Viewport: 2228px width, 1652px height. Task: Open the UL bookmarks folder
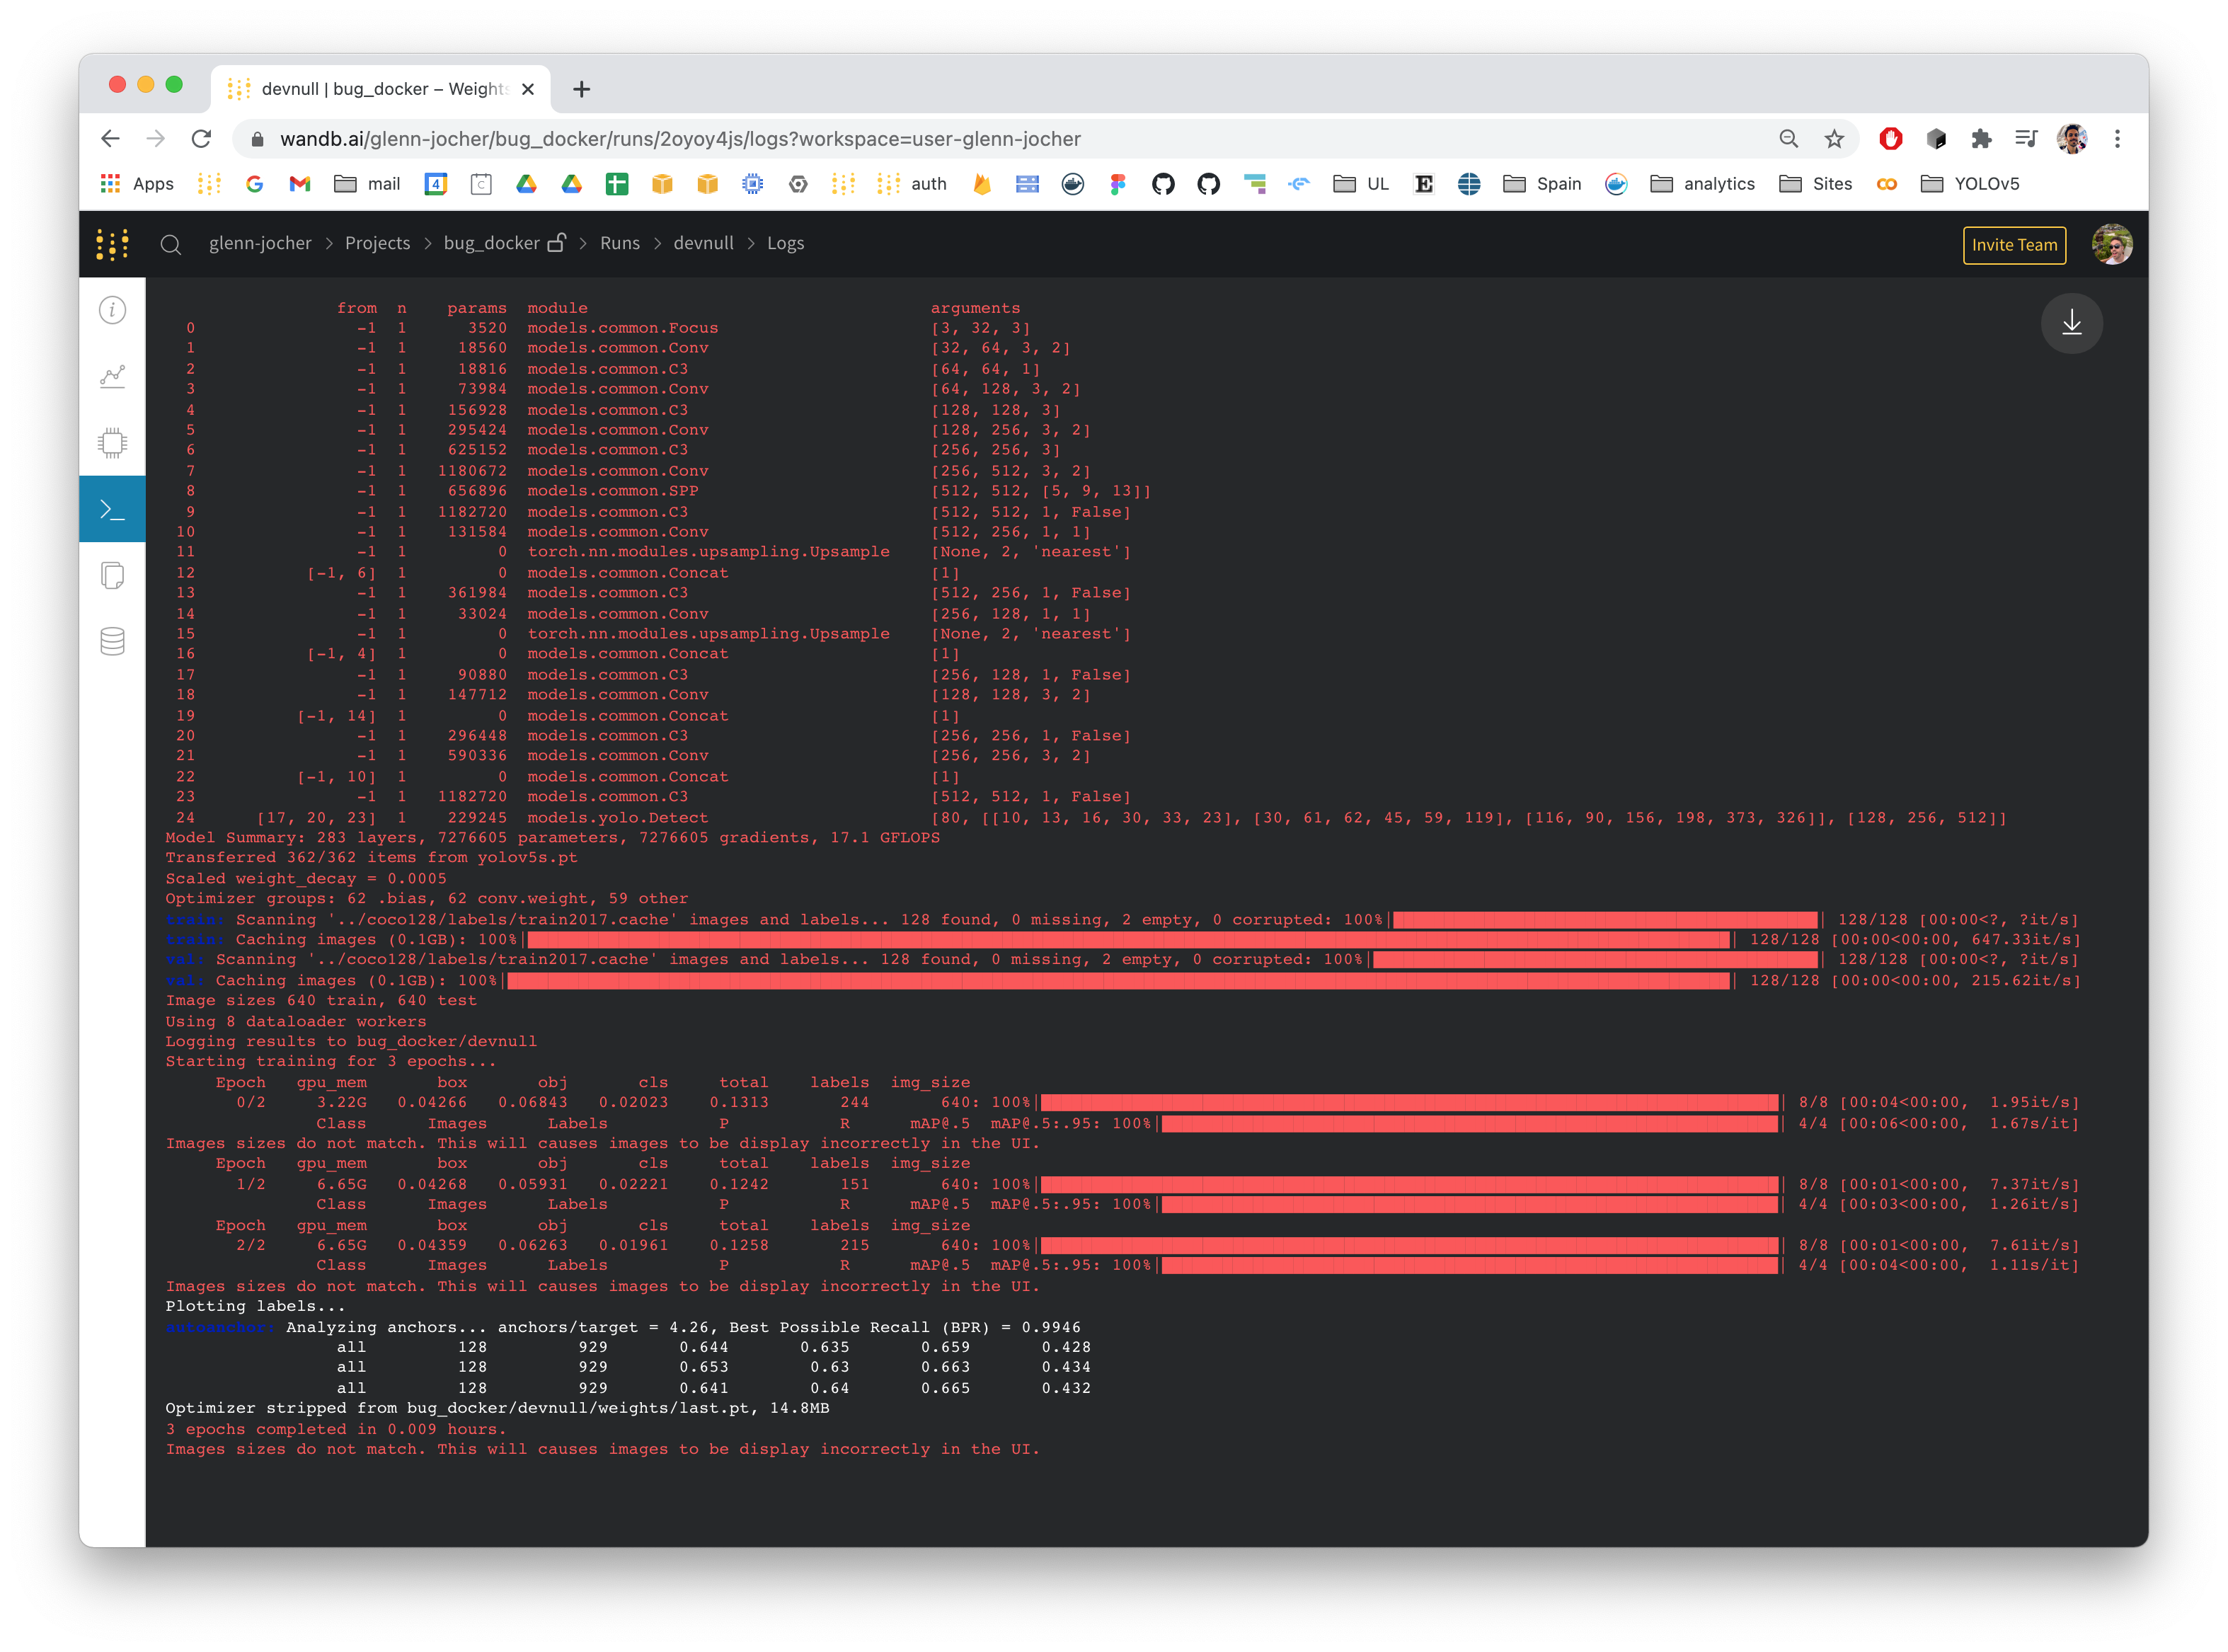pos(1360,184)
